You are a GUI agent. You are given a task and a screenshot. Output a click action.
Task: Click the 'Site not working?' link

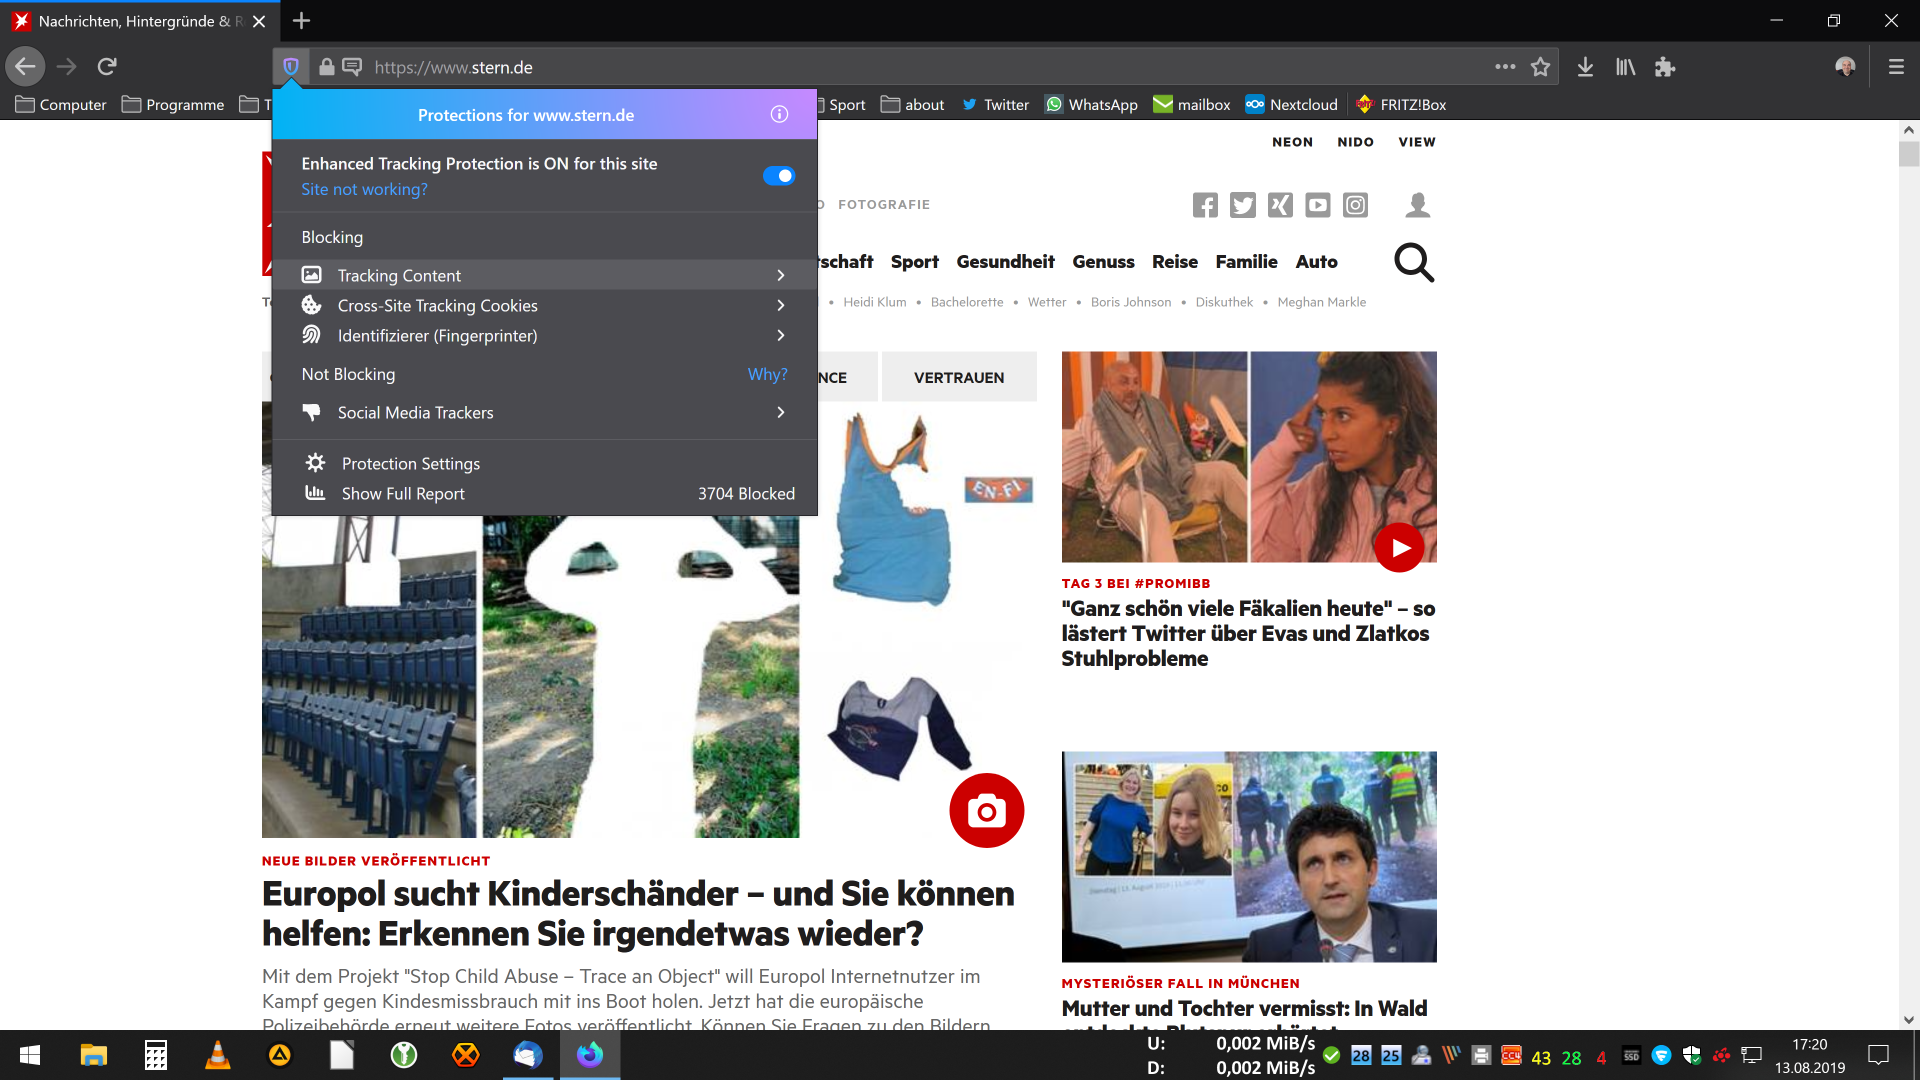click(364, 190)
